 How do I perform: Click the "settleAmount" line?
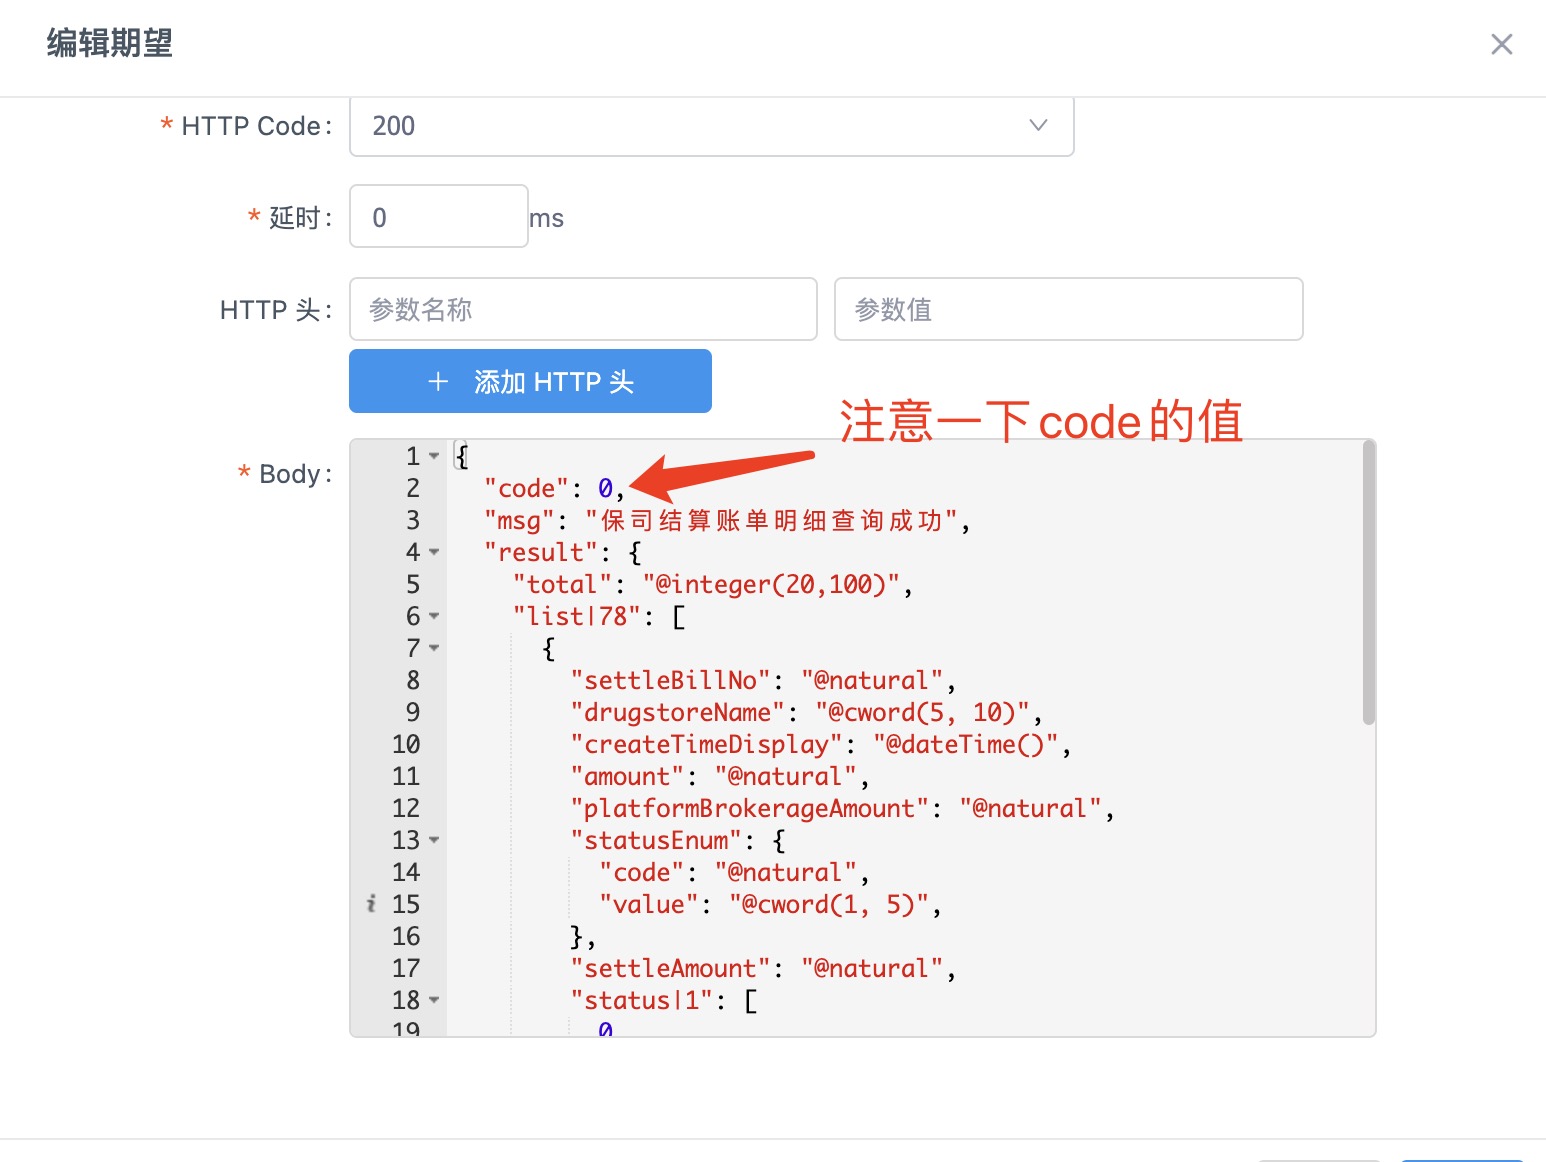point(763,968)
